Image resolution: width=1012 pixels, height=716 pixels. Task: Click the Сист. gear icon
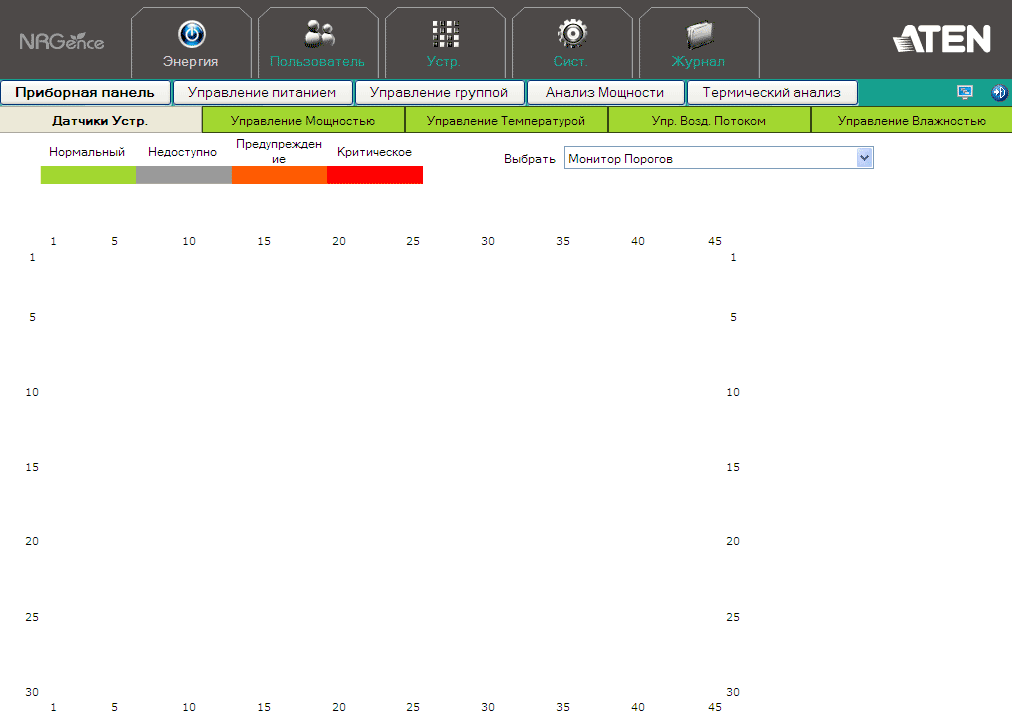coord(572,34)
